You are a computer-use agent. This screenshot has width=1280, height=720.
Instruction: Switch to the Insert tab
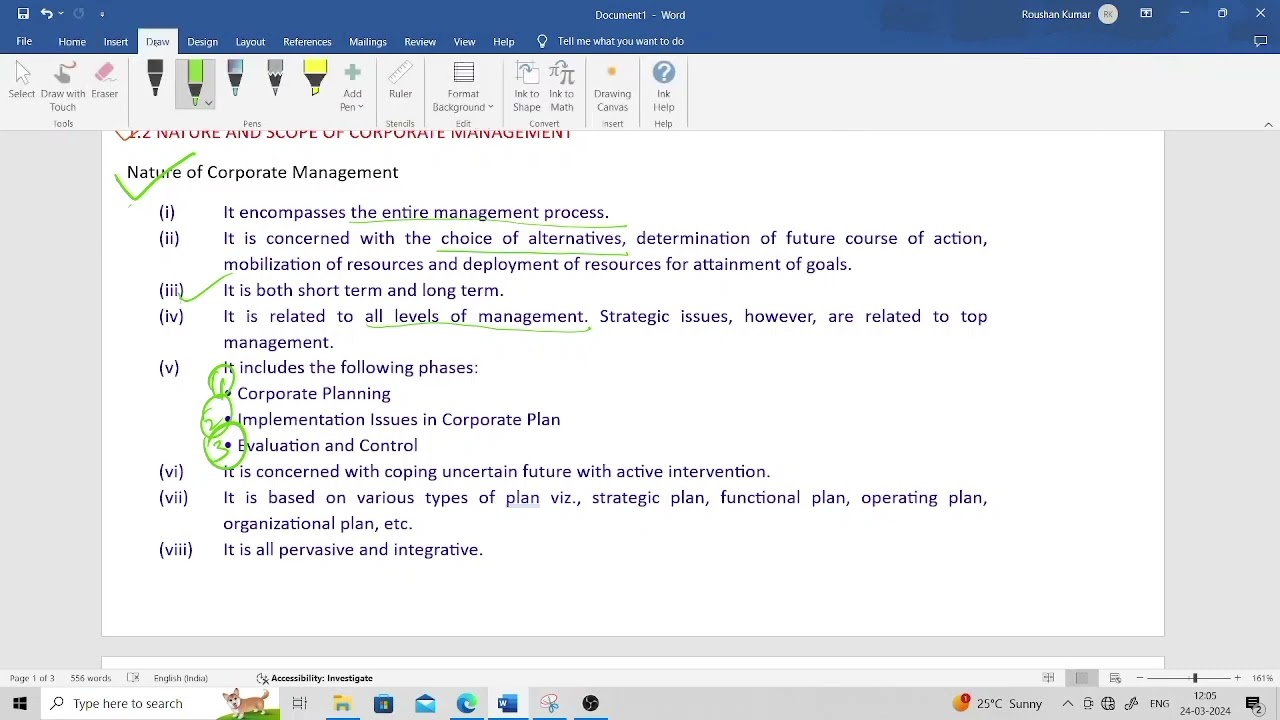[x=116, y=41]
